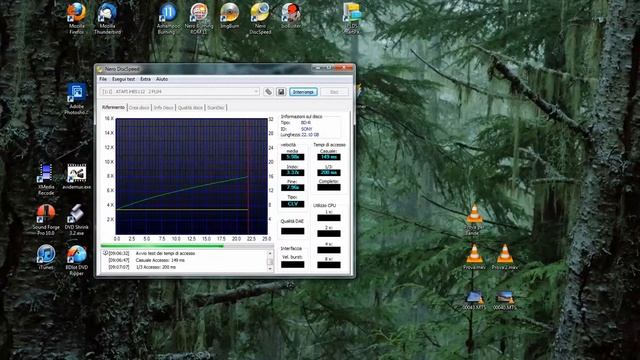640x360 pixels.
Task: Click the 1/3 access time value 200 ms
Action: tap(329, 173)
